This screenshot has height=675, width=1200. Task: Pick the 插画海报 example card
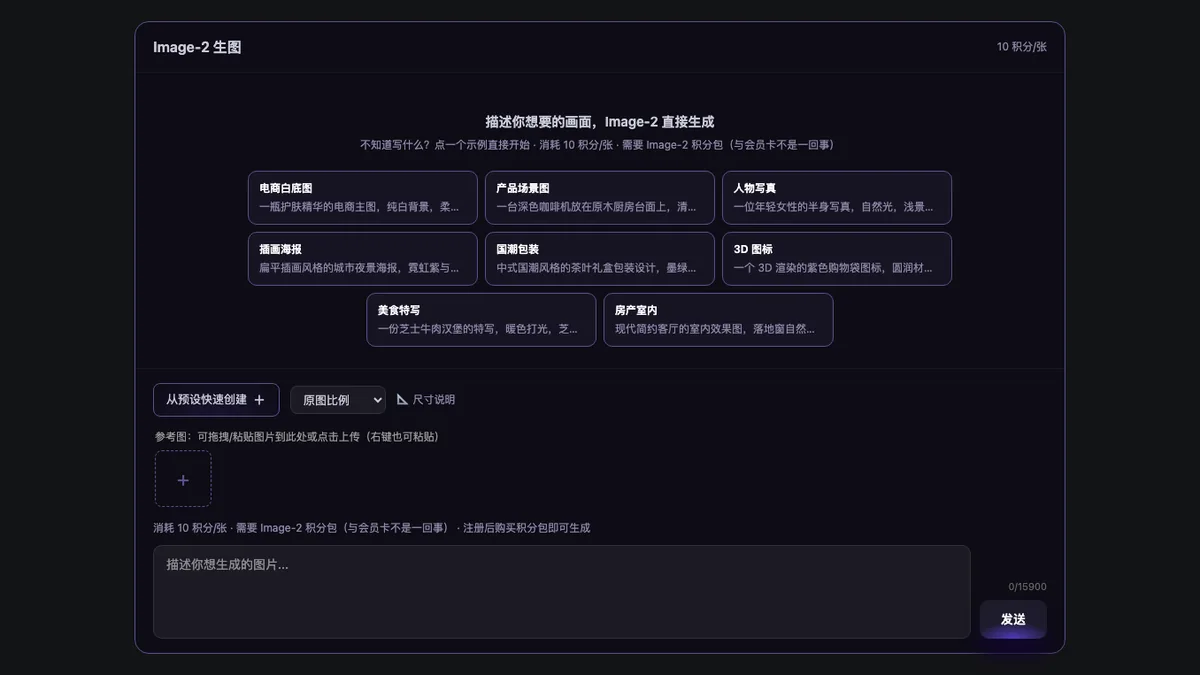tap(363, 258)
